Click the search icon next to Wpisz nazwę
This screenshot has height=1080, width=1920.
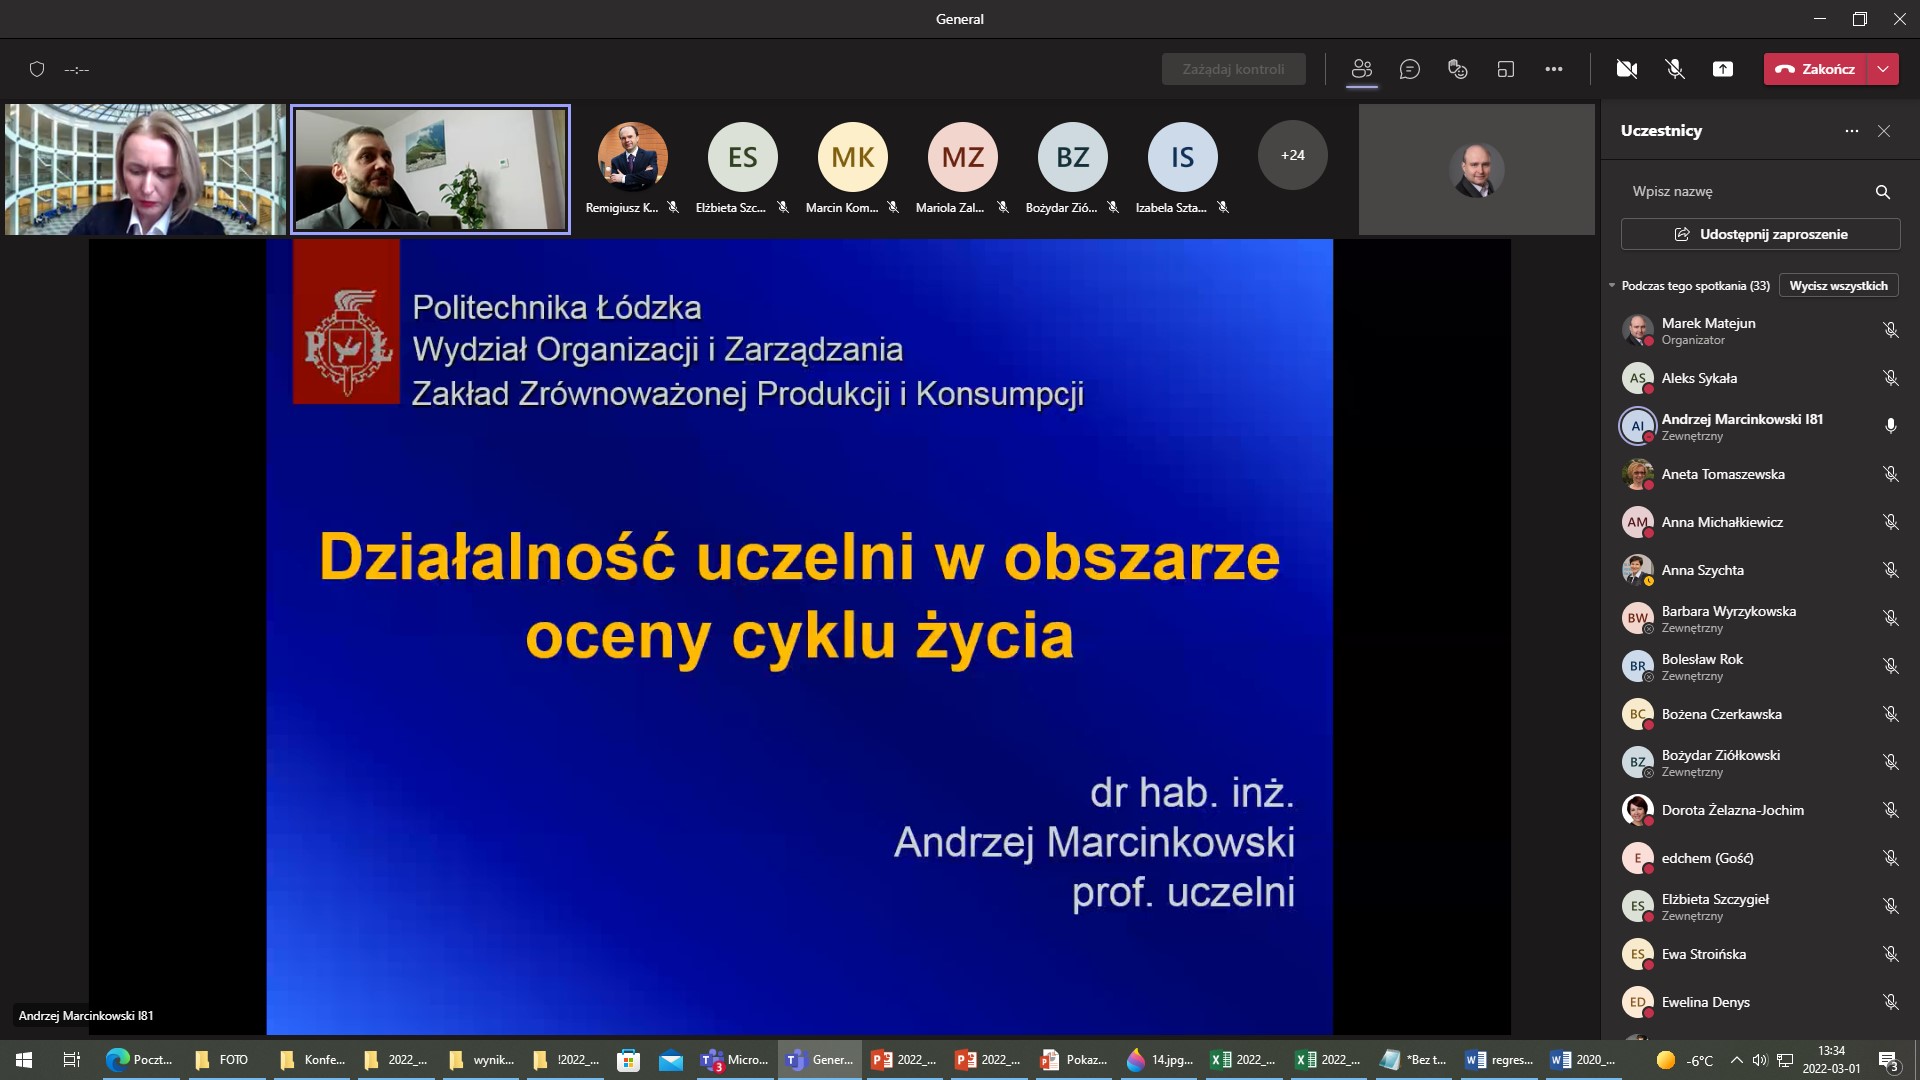click(1882, 191)
